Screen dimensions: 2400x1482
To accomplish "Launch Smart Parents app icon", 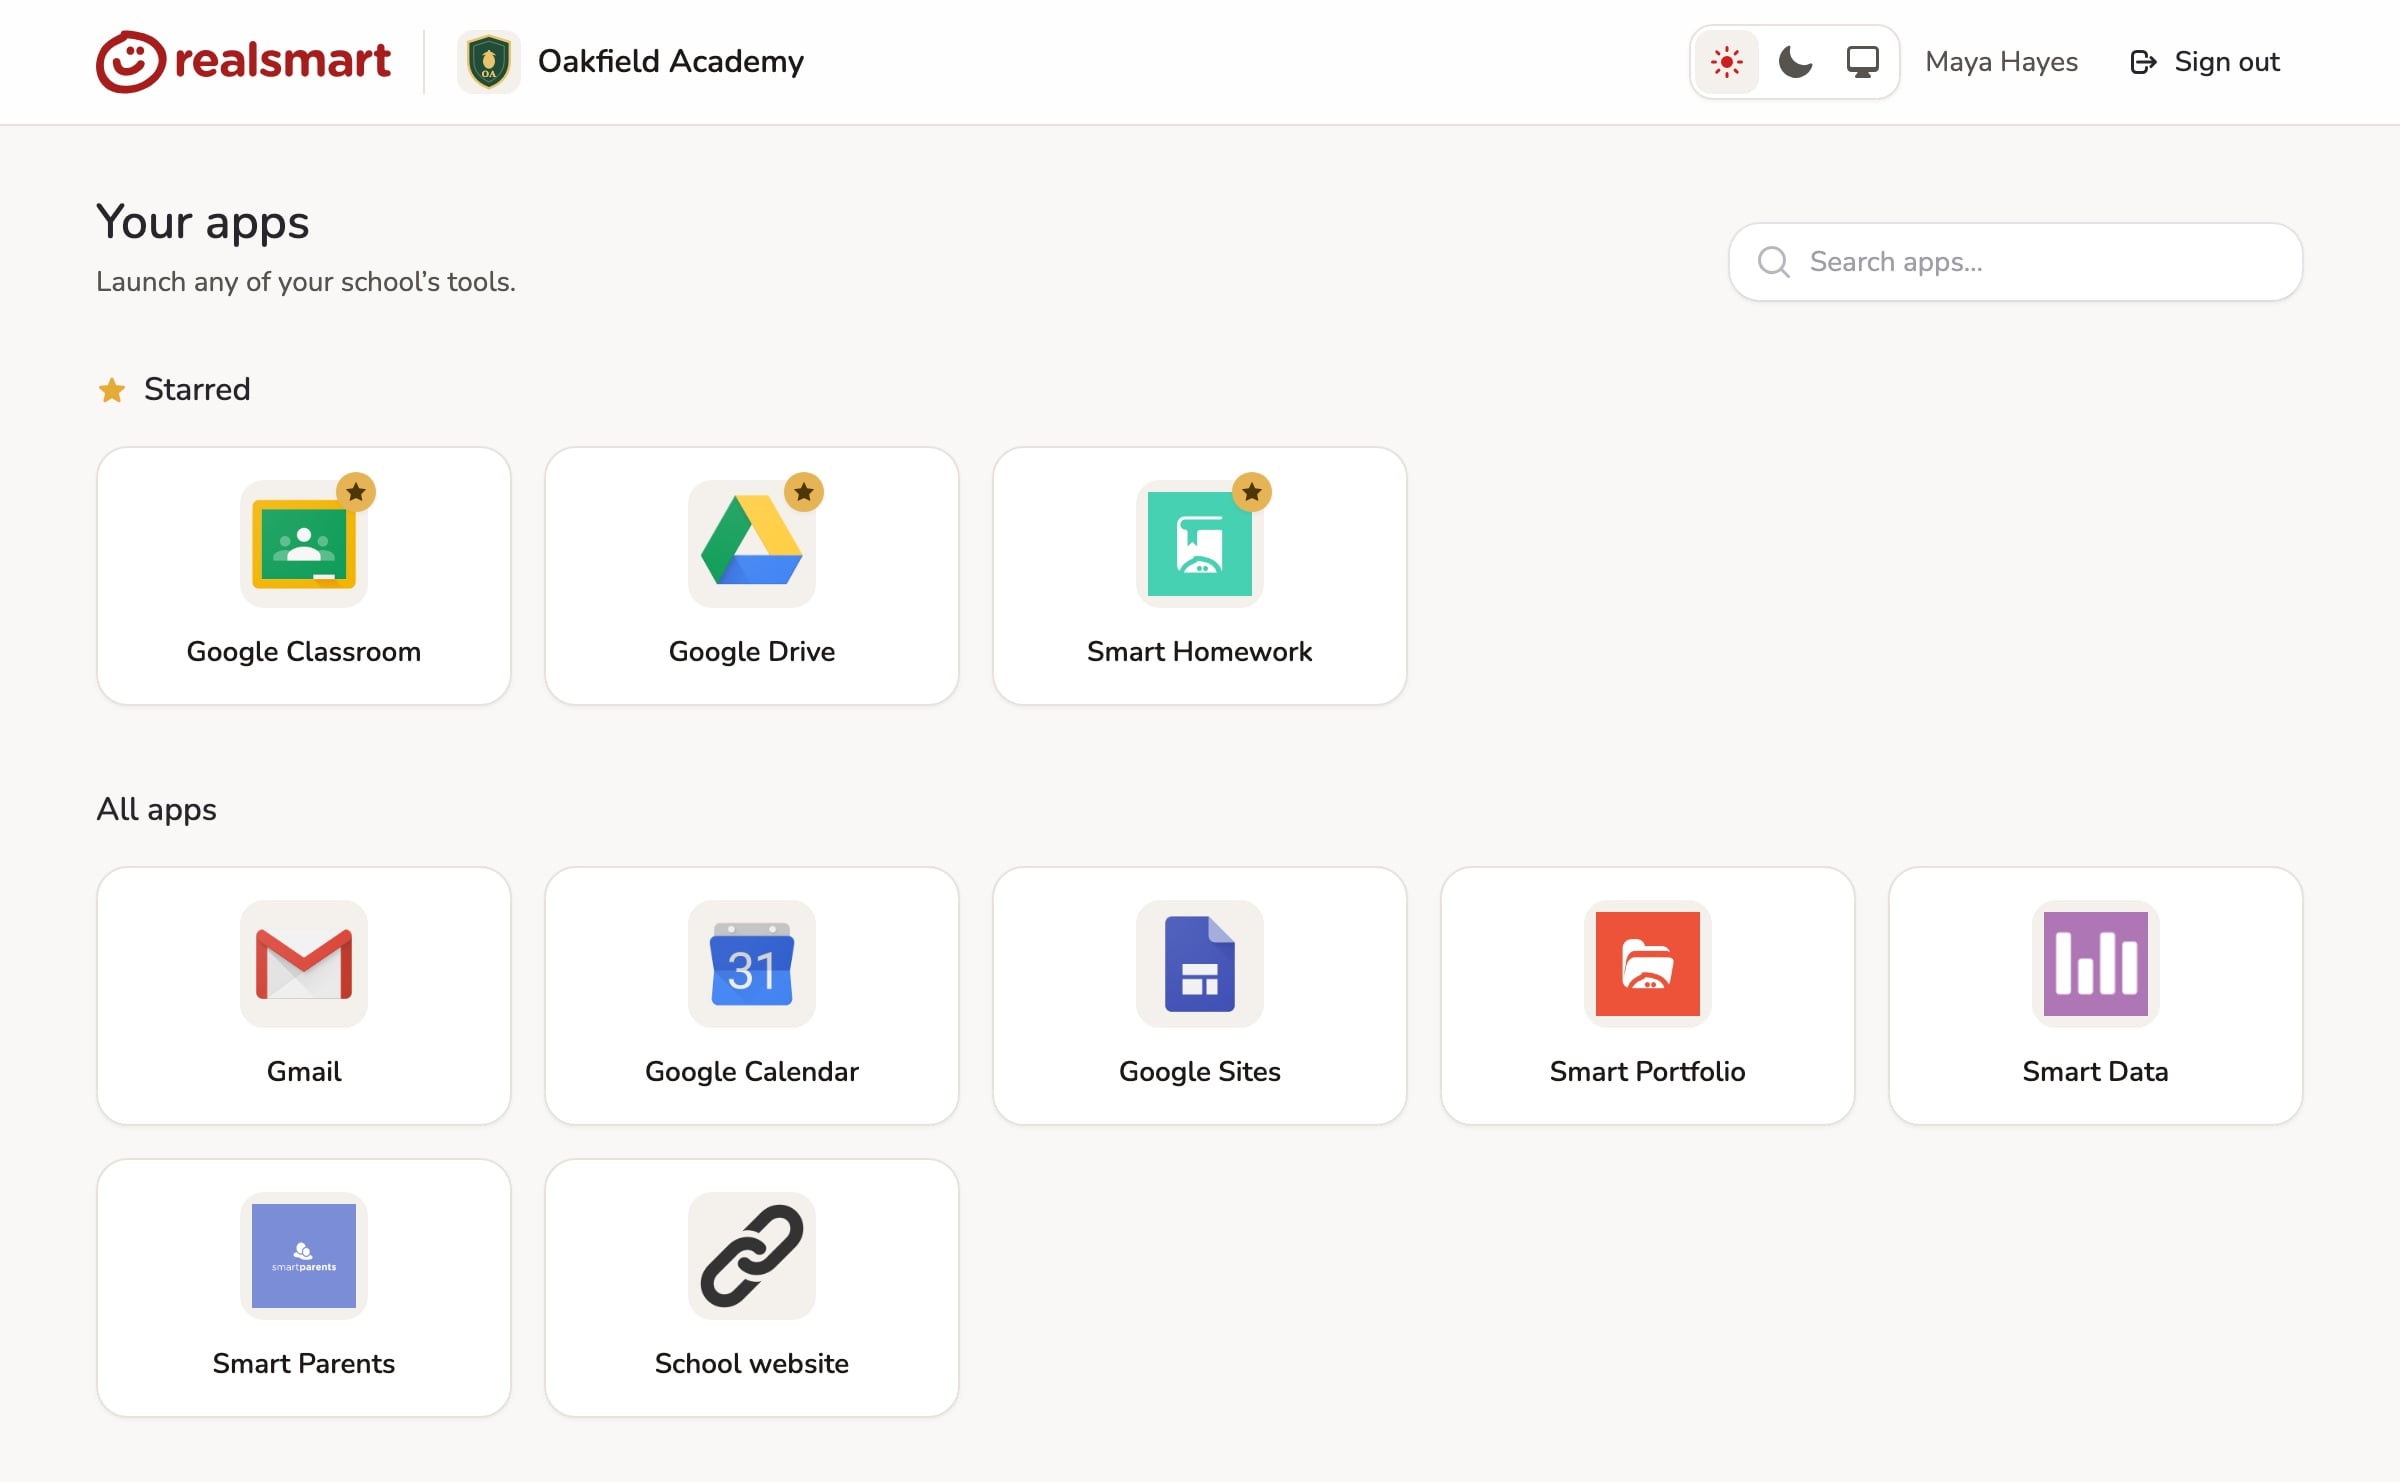I will coord(304,1256).
